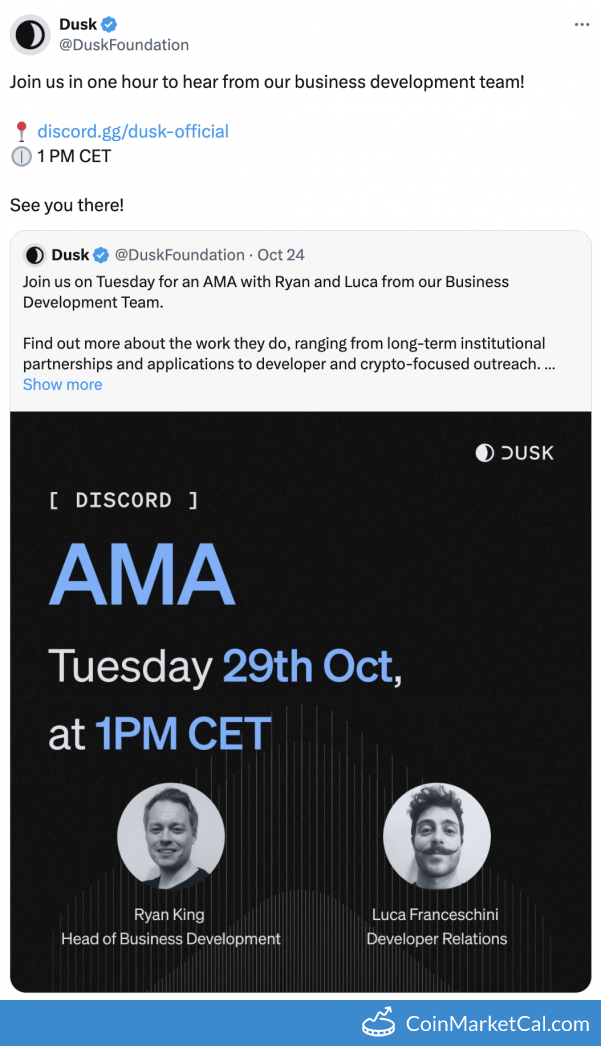Expand the quoted tweet with Show more
This screenshot has width=601, height=1046.
(x=62, y=384)
